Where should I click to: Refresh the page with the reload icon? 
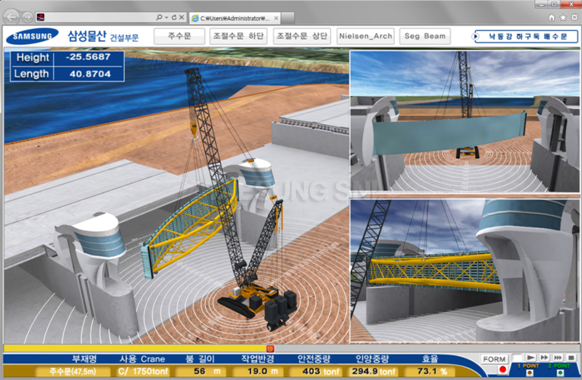click(174, 17)
